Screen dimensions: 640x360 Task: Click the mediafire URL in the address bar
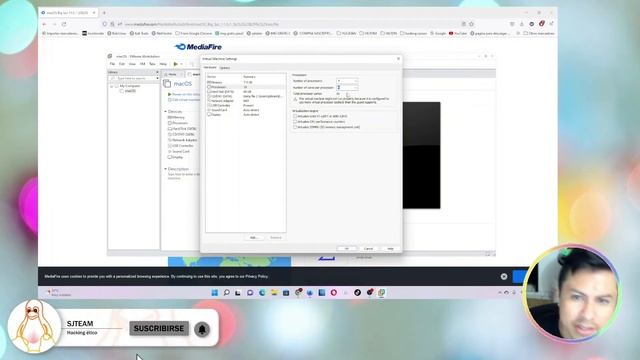coord(202,24)
